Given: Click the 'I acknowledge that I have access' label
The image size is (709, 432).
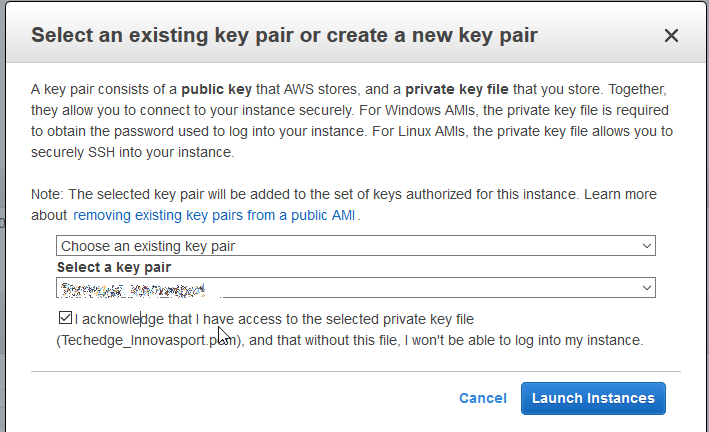Looking at the screenshot, I should tap(273, 319).
